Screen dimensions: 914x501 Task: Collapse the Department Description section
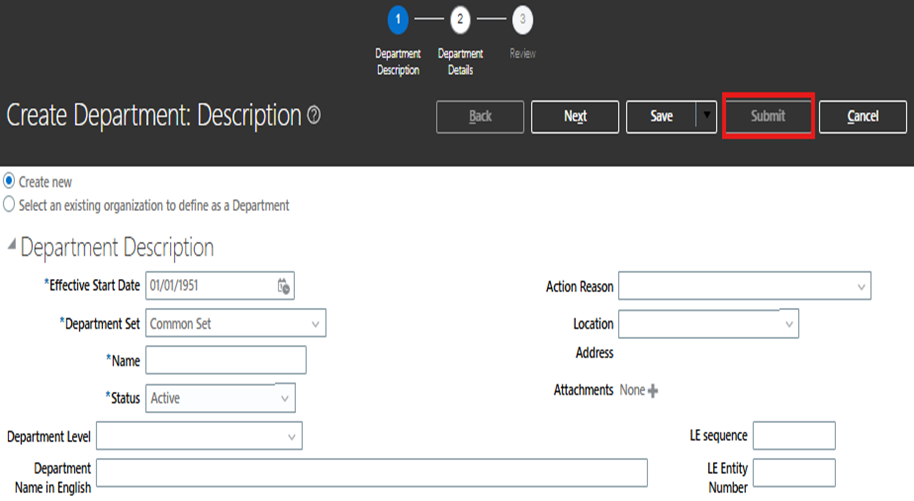pos(12,245)
